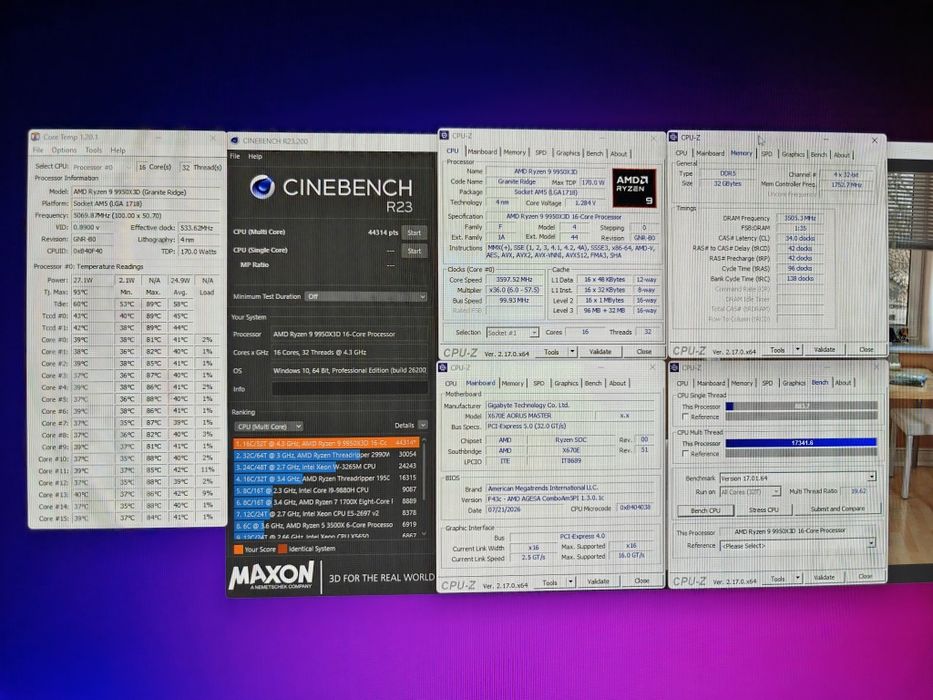
Task: Open the Minimum Test Duration dropdown
Action: pos(366,296)
